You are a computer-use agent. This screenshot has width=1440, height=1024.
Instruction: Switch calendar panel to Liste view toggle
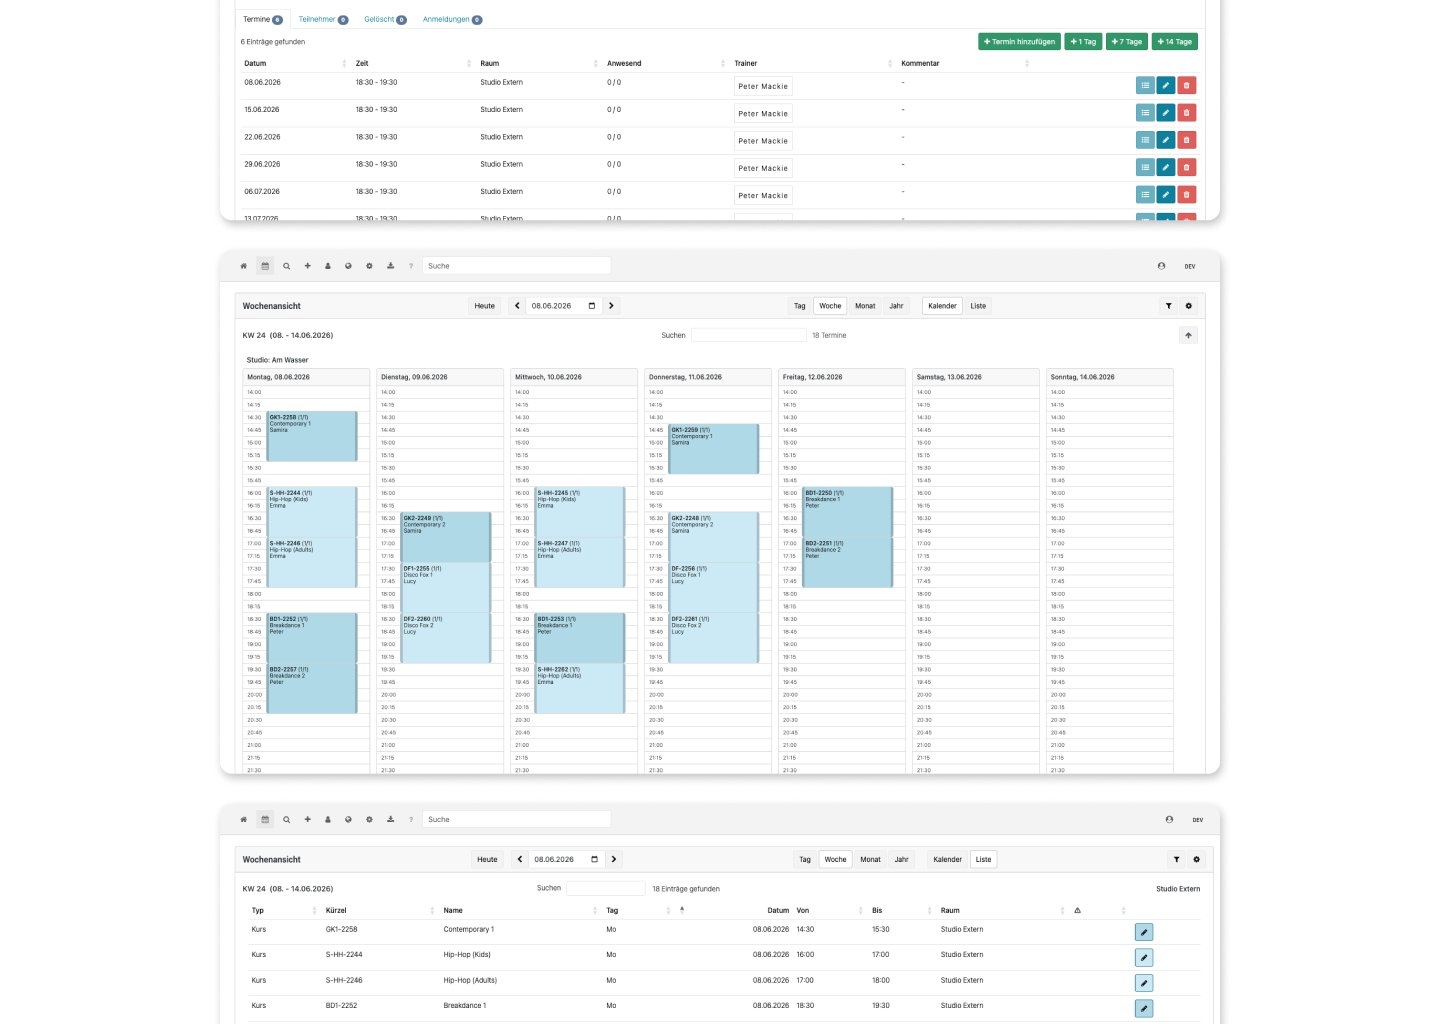pos(978,306)
